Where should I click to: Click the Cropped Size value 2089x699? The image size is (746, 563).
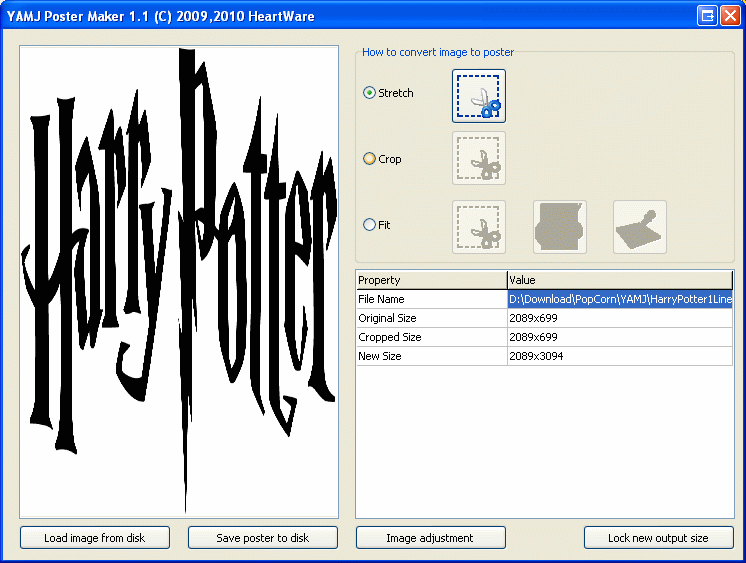pyautogui.click(x=620, y=337)
